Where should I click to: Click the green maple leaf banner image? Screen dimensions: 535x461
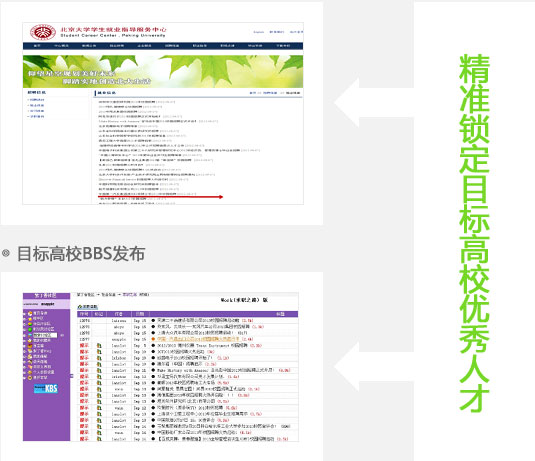(163, 71)
